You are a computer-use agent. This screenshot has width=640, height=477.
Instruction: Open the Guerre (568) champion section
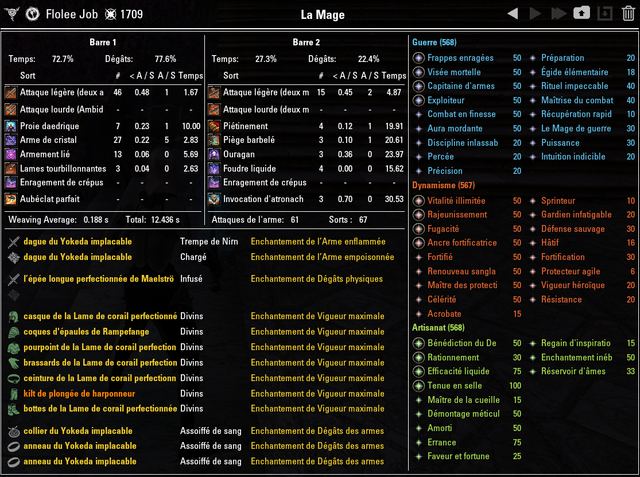click(434, 42)
